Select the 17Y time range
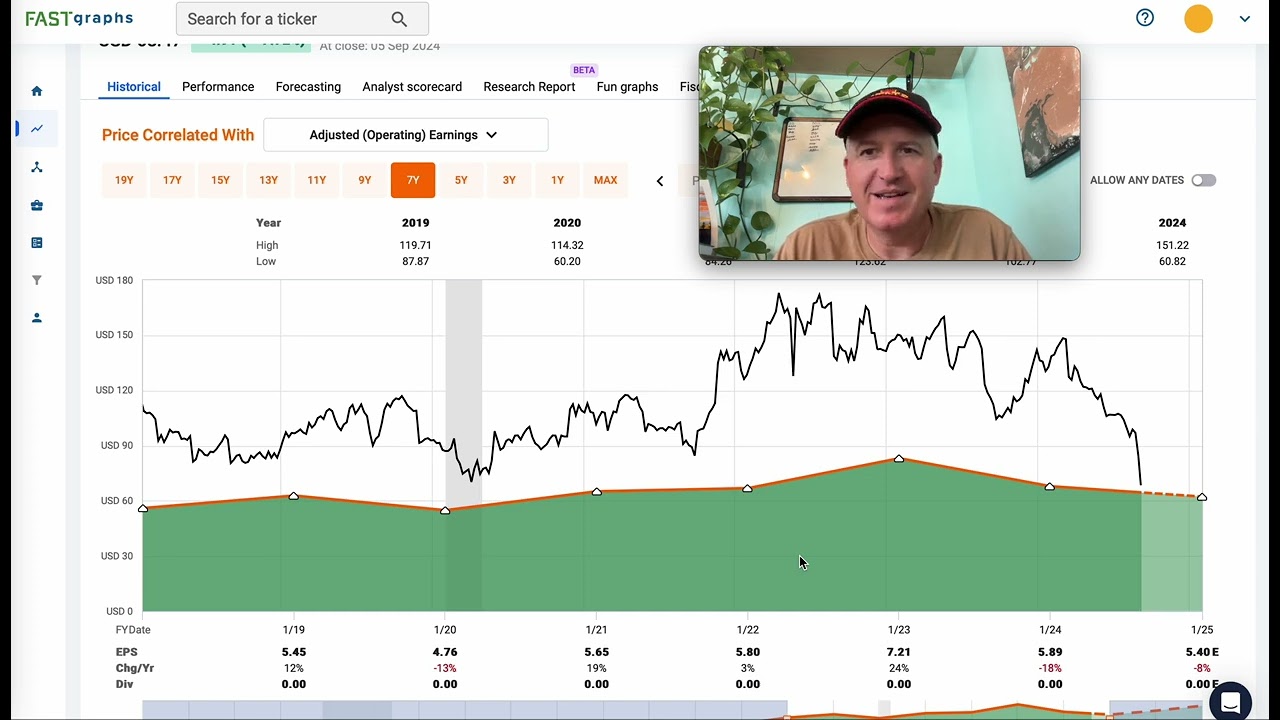The image size is (1280, 720). (172, 180)
